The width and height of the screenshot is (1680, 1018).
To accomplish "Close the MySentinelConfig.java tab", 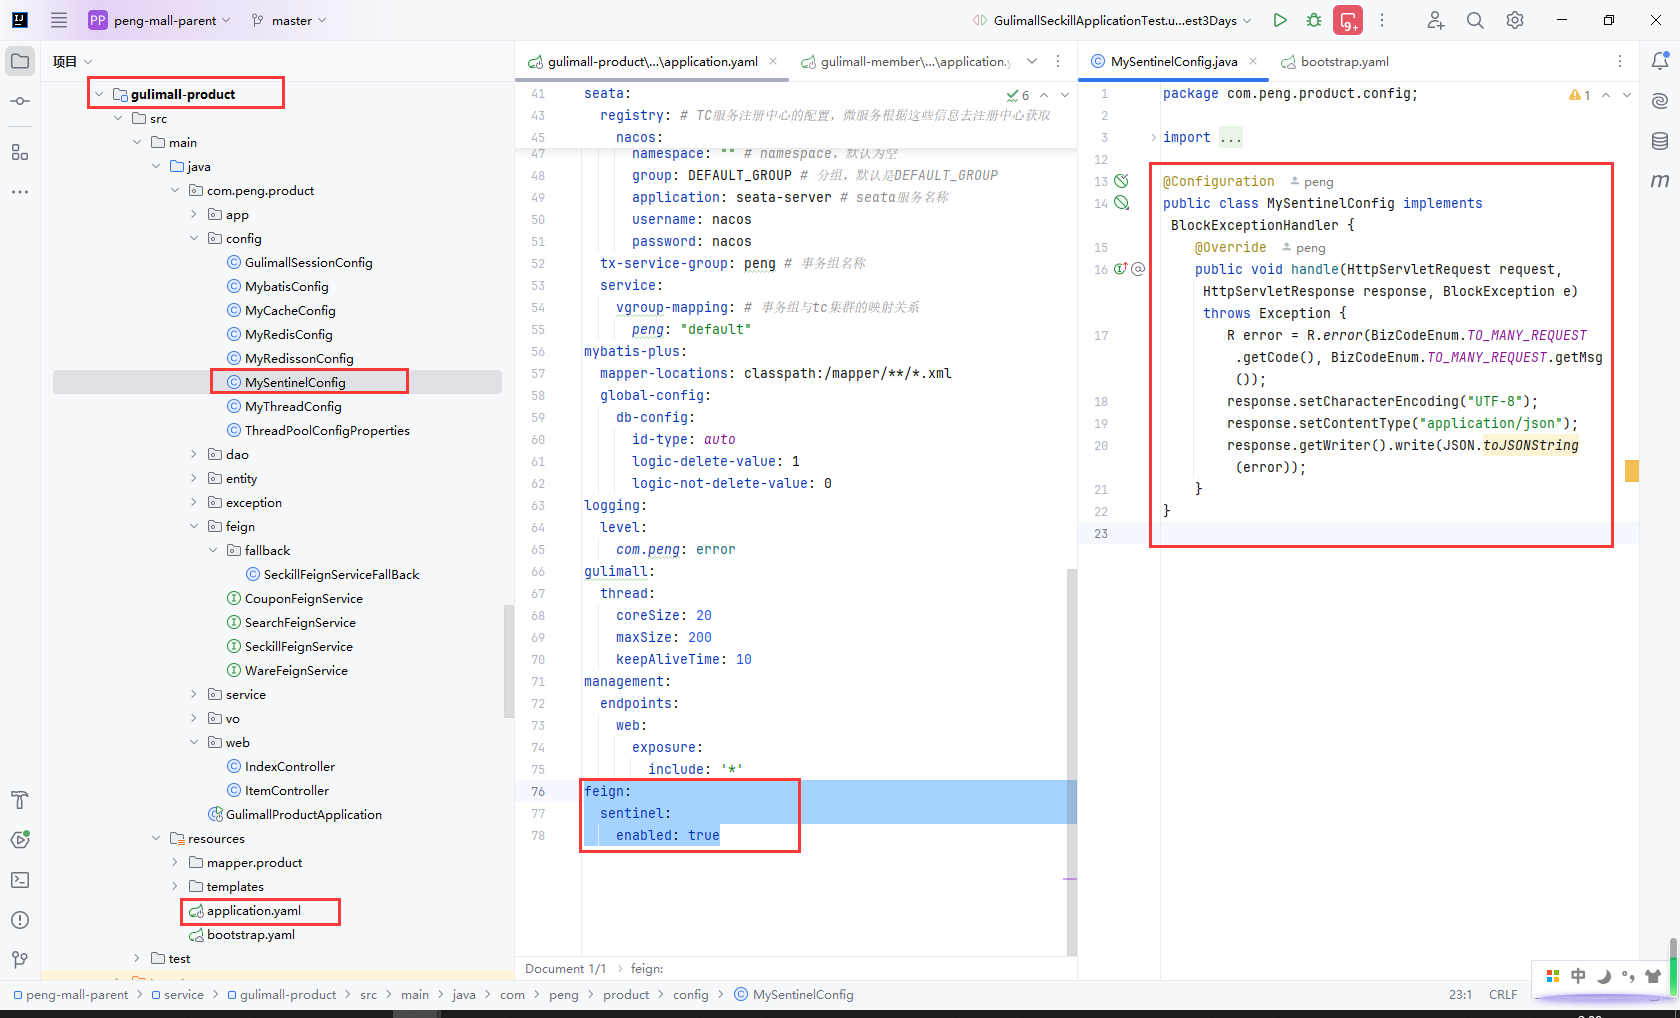I will point(1253,61).
